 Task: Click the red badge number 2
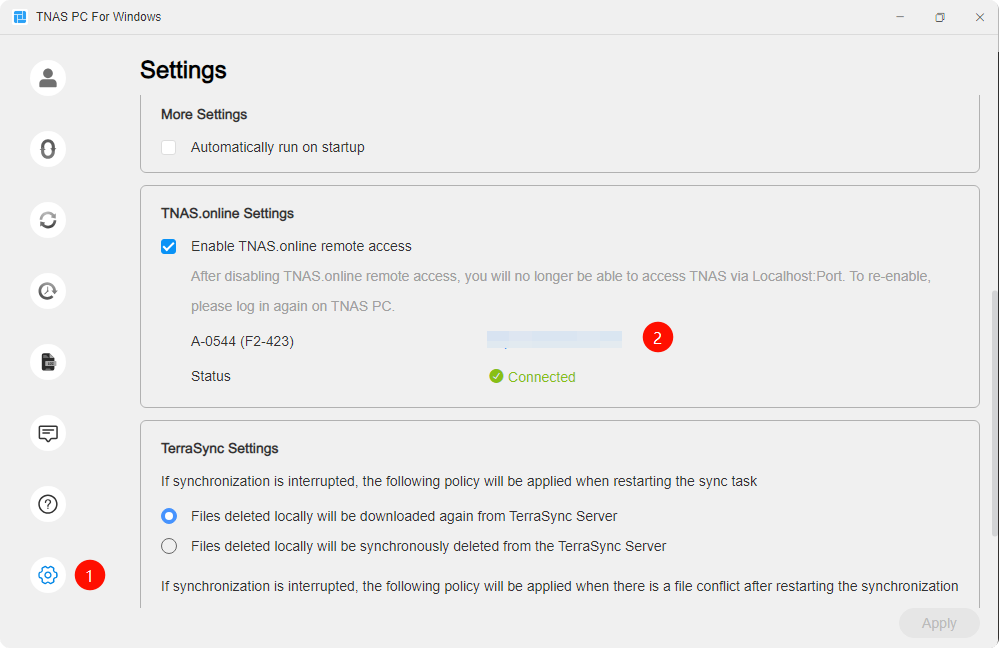658,337
